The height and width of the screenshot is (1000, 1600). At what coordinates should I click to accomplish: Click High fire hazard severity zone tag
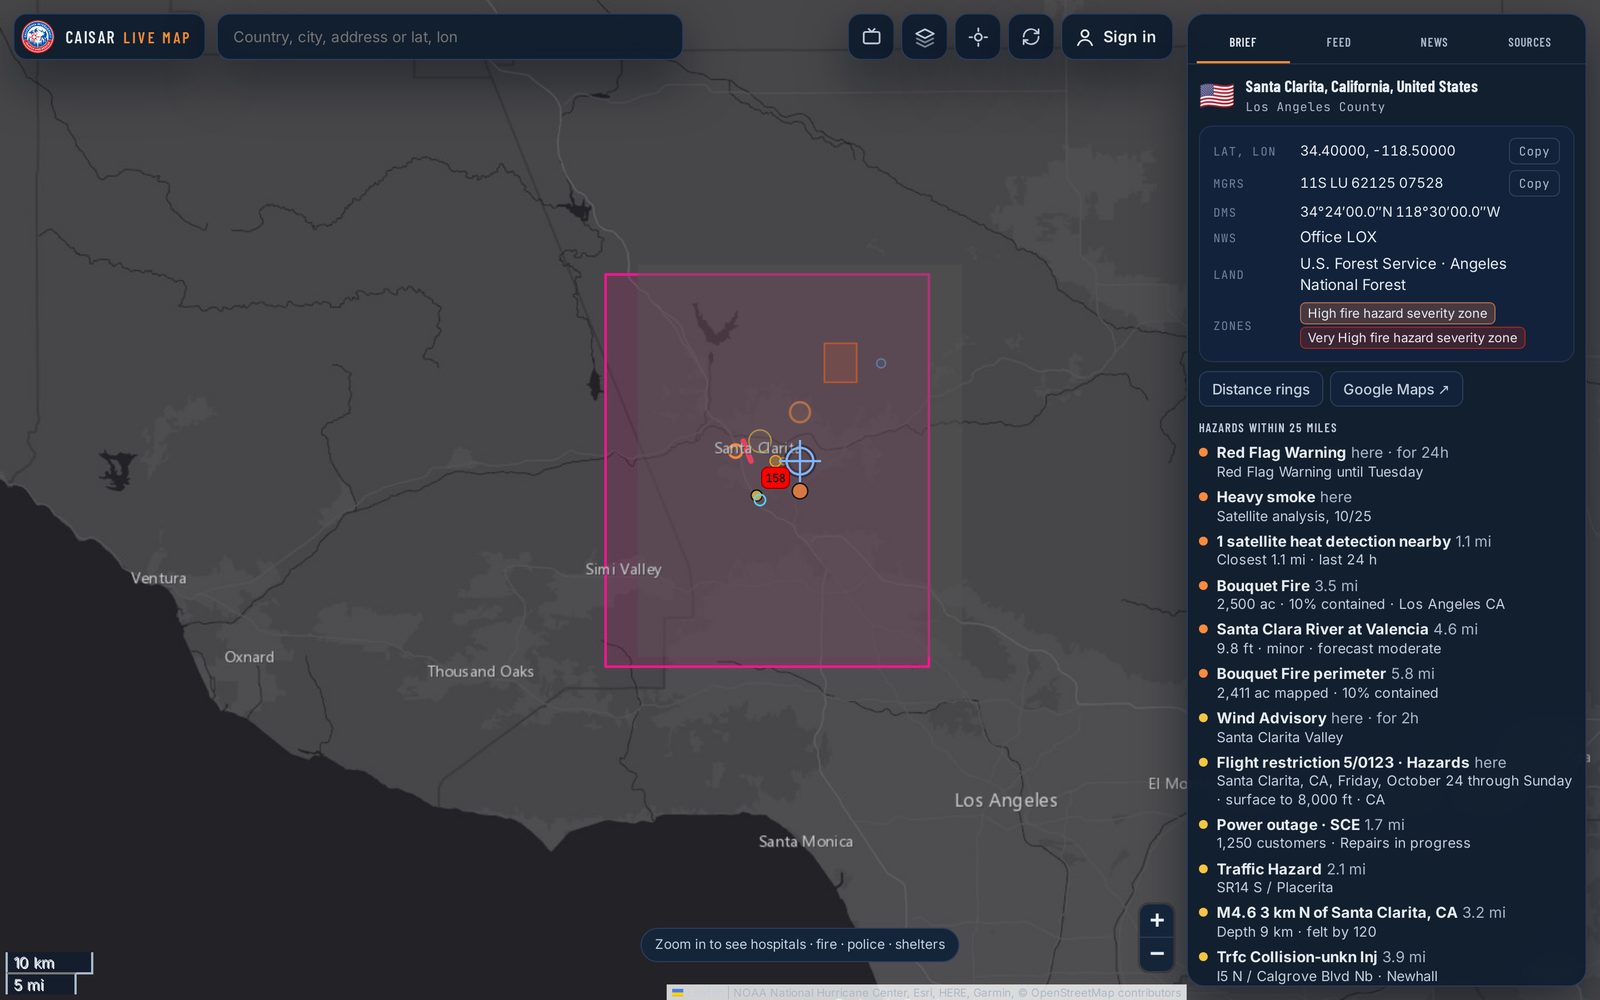[x=1397, y=313]
